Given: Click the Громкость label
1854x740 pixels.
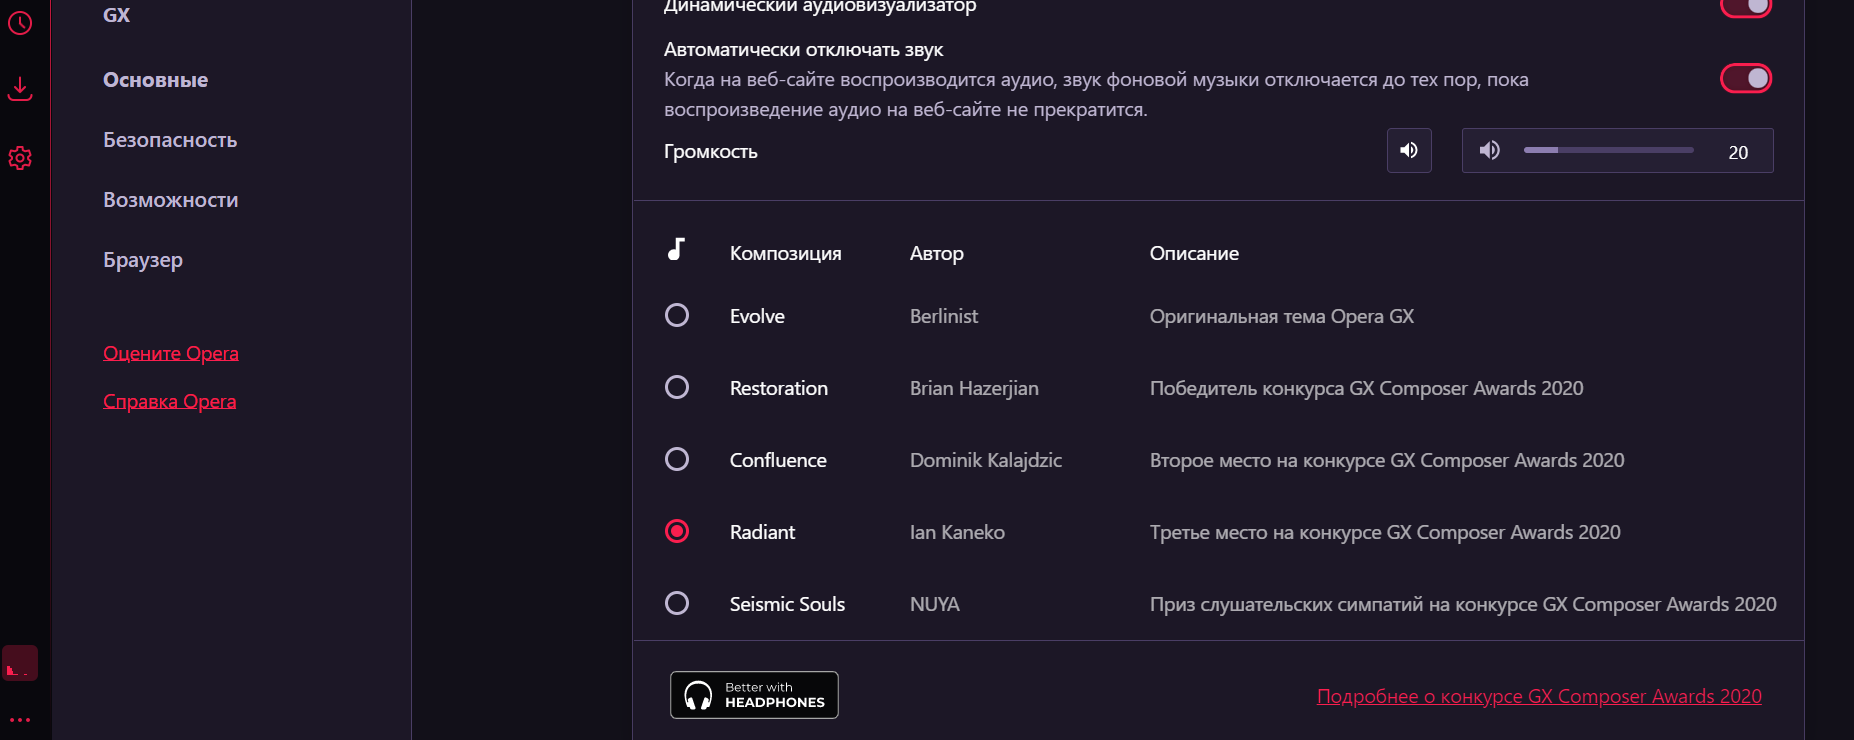Looking at the screenshot, I should (x=711, y=152).
